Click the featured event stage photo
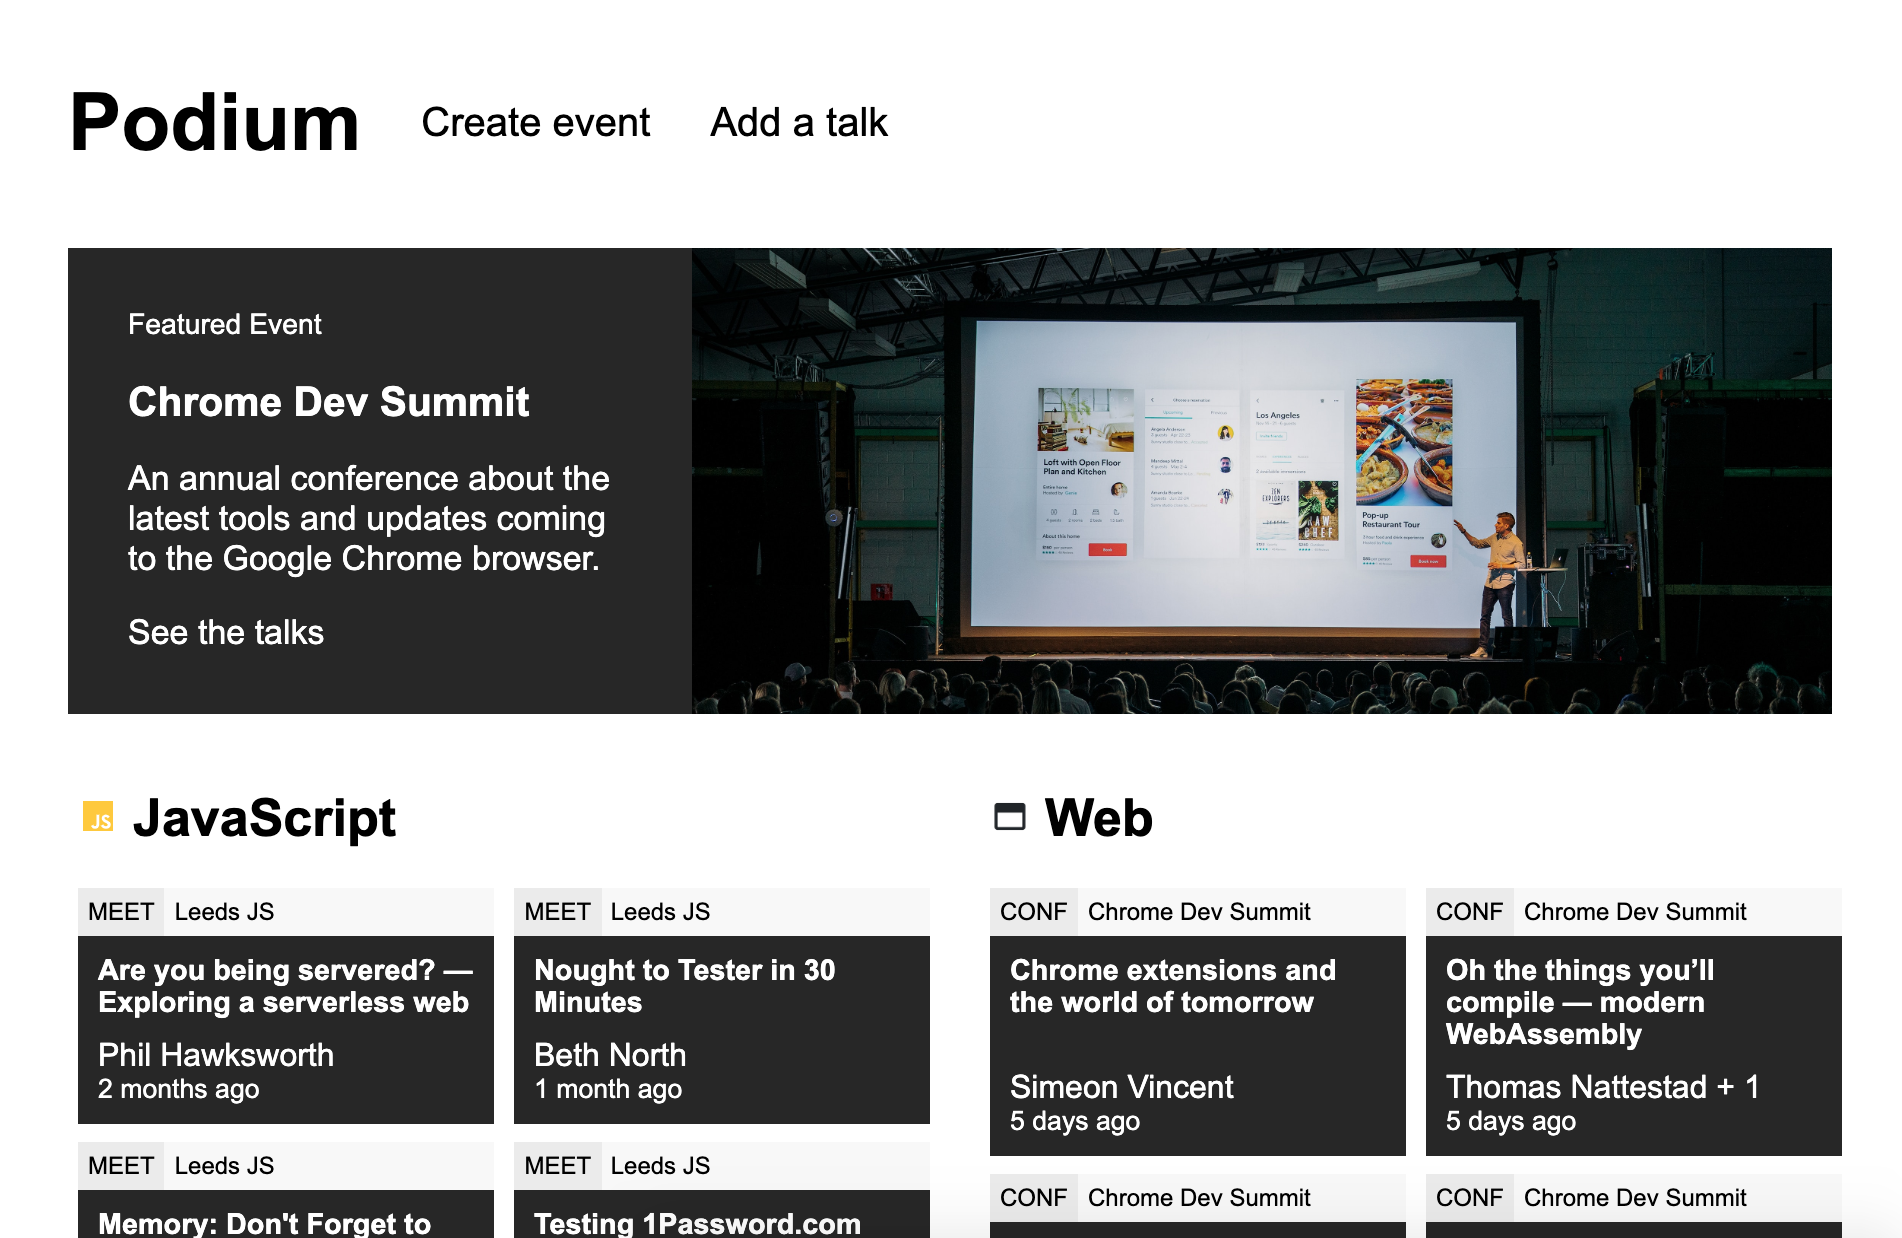Viewport: 1902px width, 1238px height. [x=1262, y=481]
